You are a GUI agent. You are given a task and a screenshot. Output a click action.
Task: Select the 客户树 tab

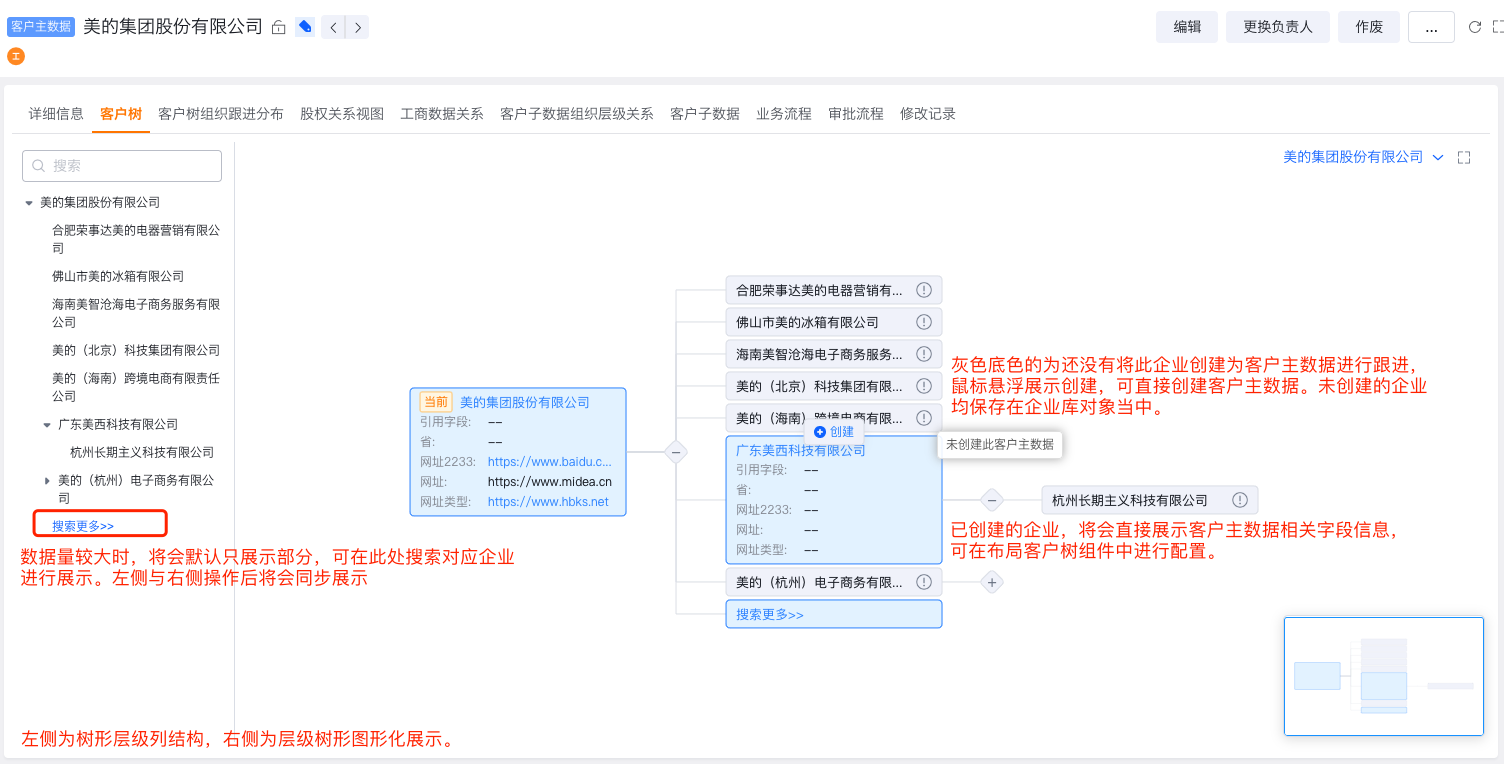point(121,114)
